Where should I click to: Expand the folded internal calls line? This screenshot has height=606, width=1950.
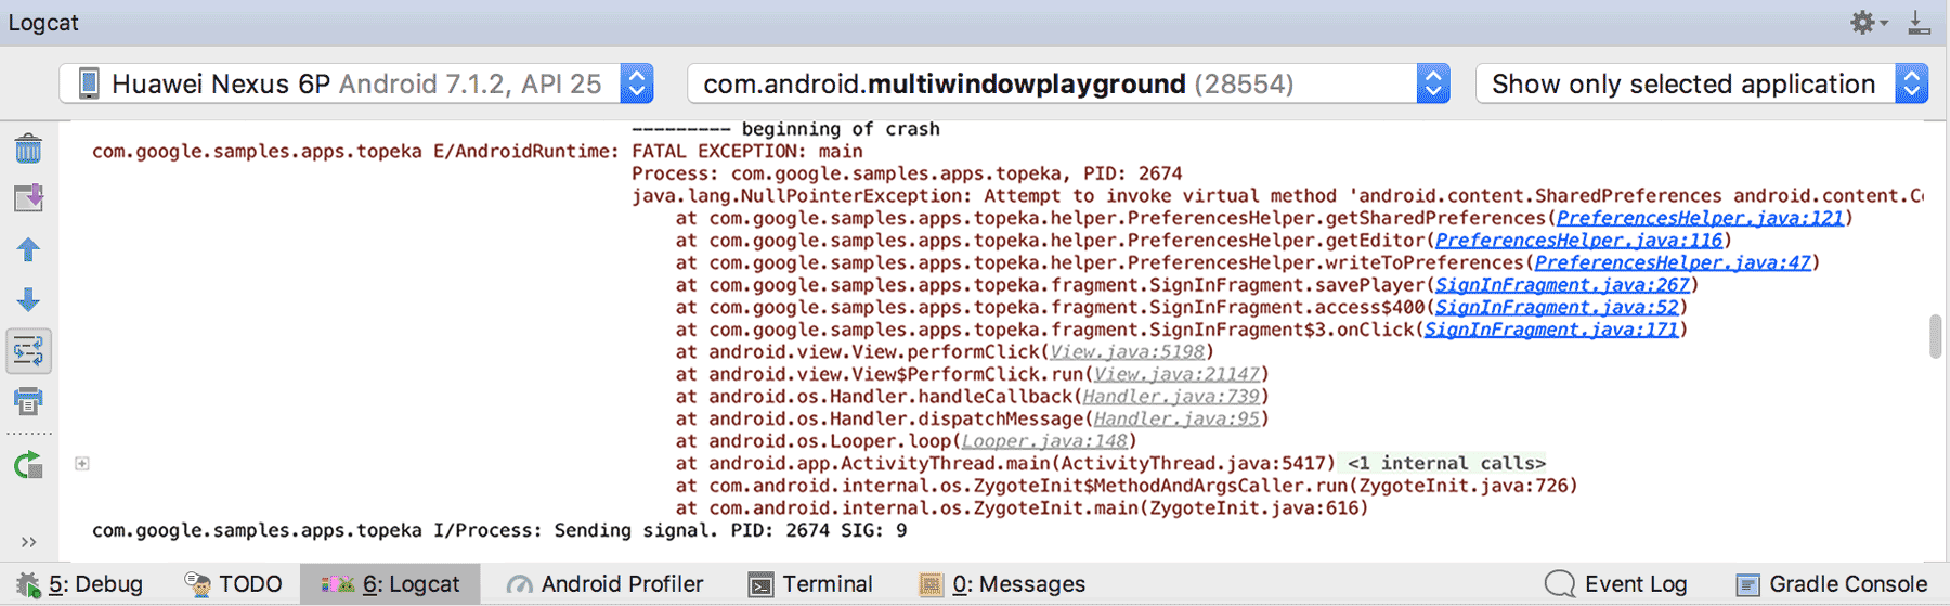click(83, 463)
